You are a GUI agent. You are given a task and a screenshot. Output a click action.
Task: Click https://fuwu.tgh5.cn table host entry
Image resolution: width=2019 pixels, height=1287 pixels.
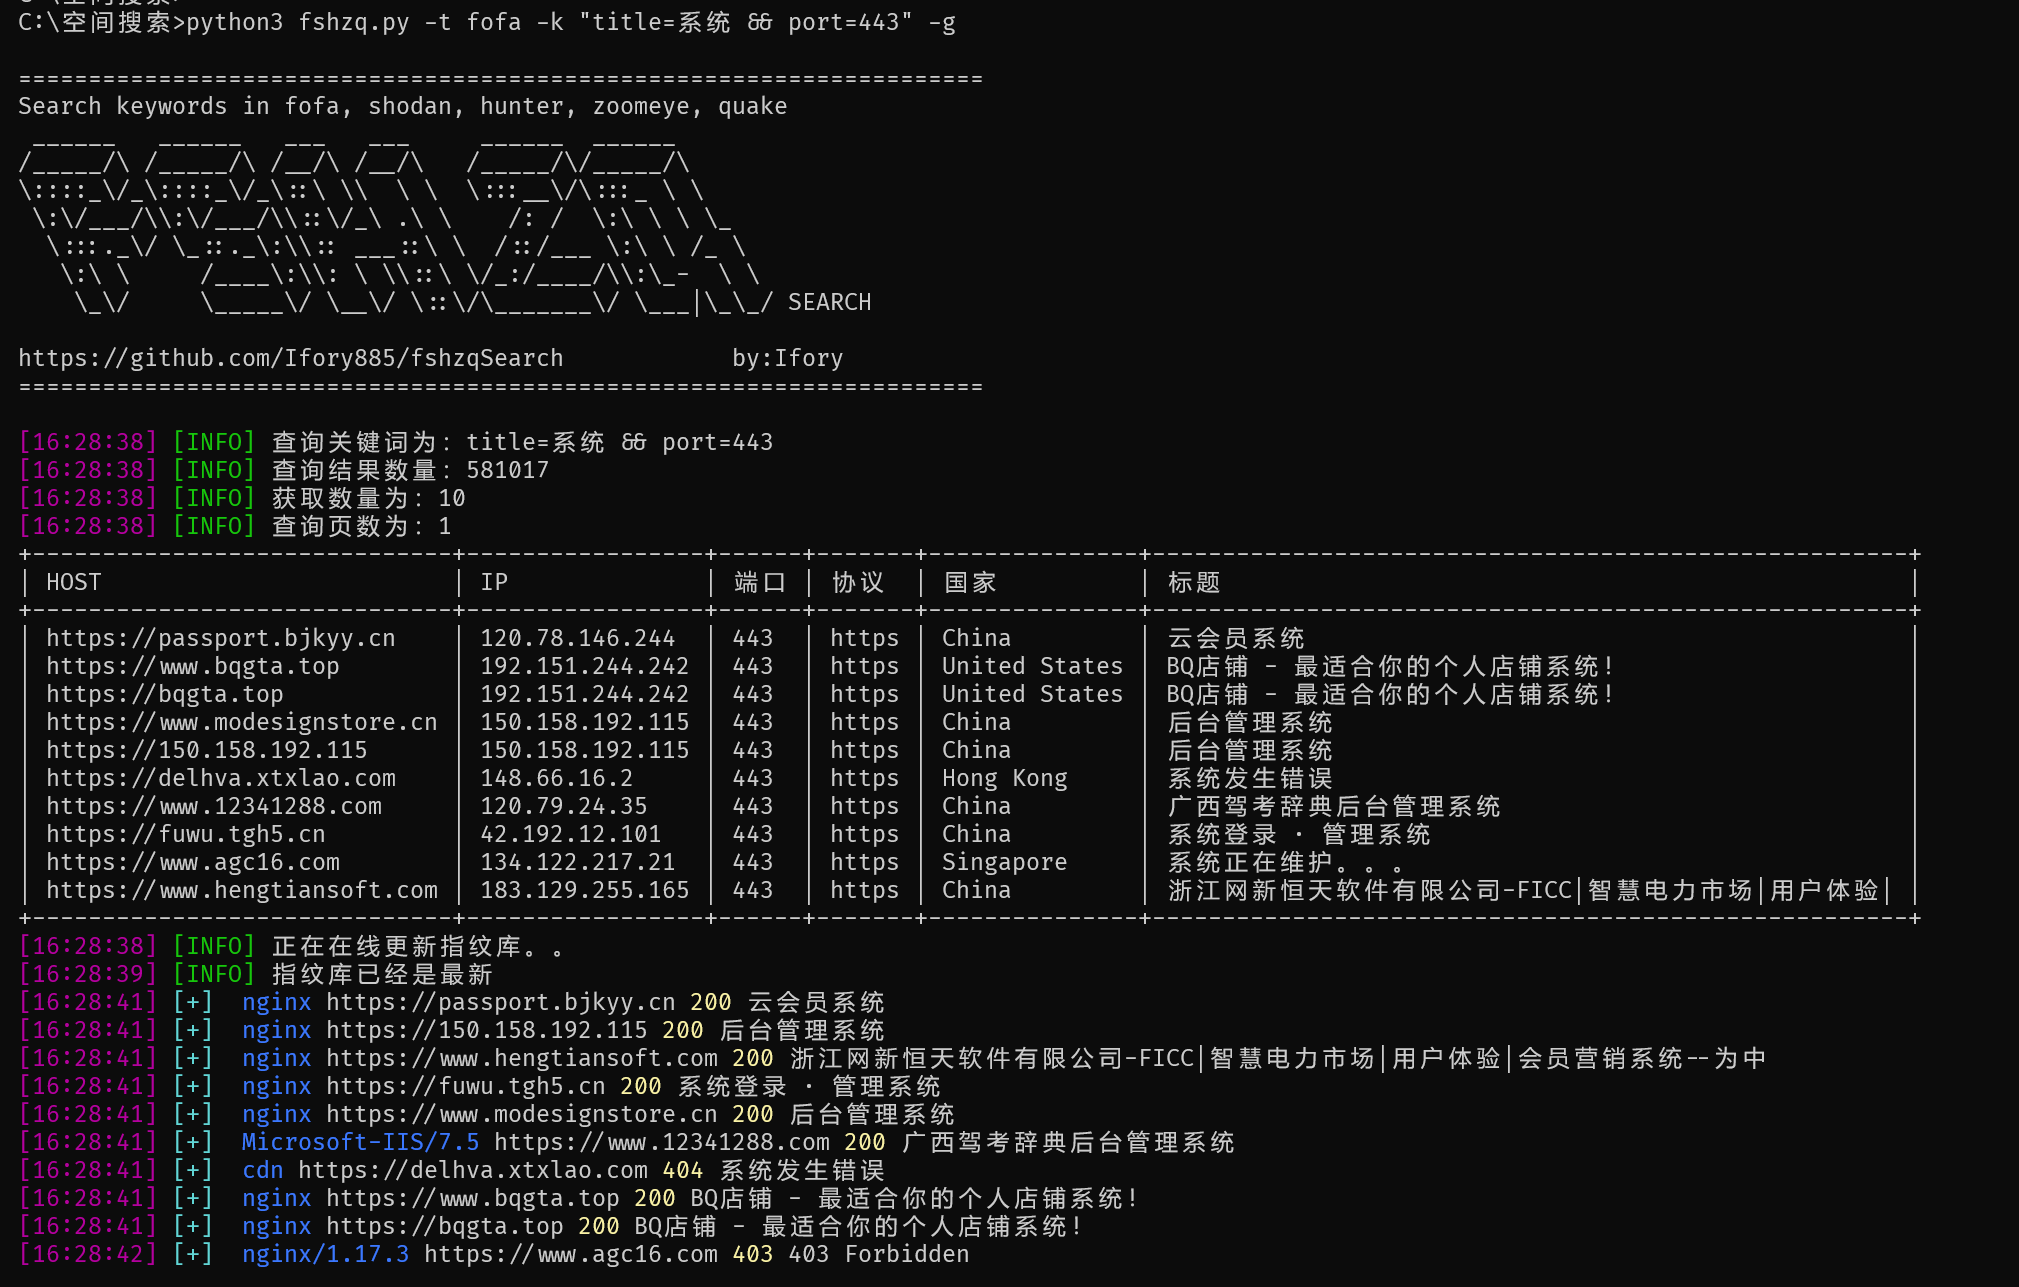pos(185,834)
